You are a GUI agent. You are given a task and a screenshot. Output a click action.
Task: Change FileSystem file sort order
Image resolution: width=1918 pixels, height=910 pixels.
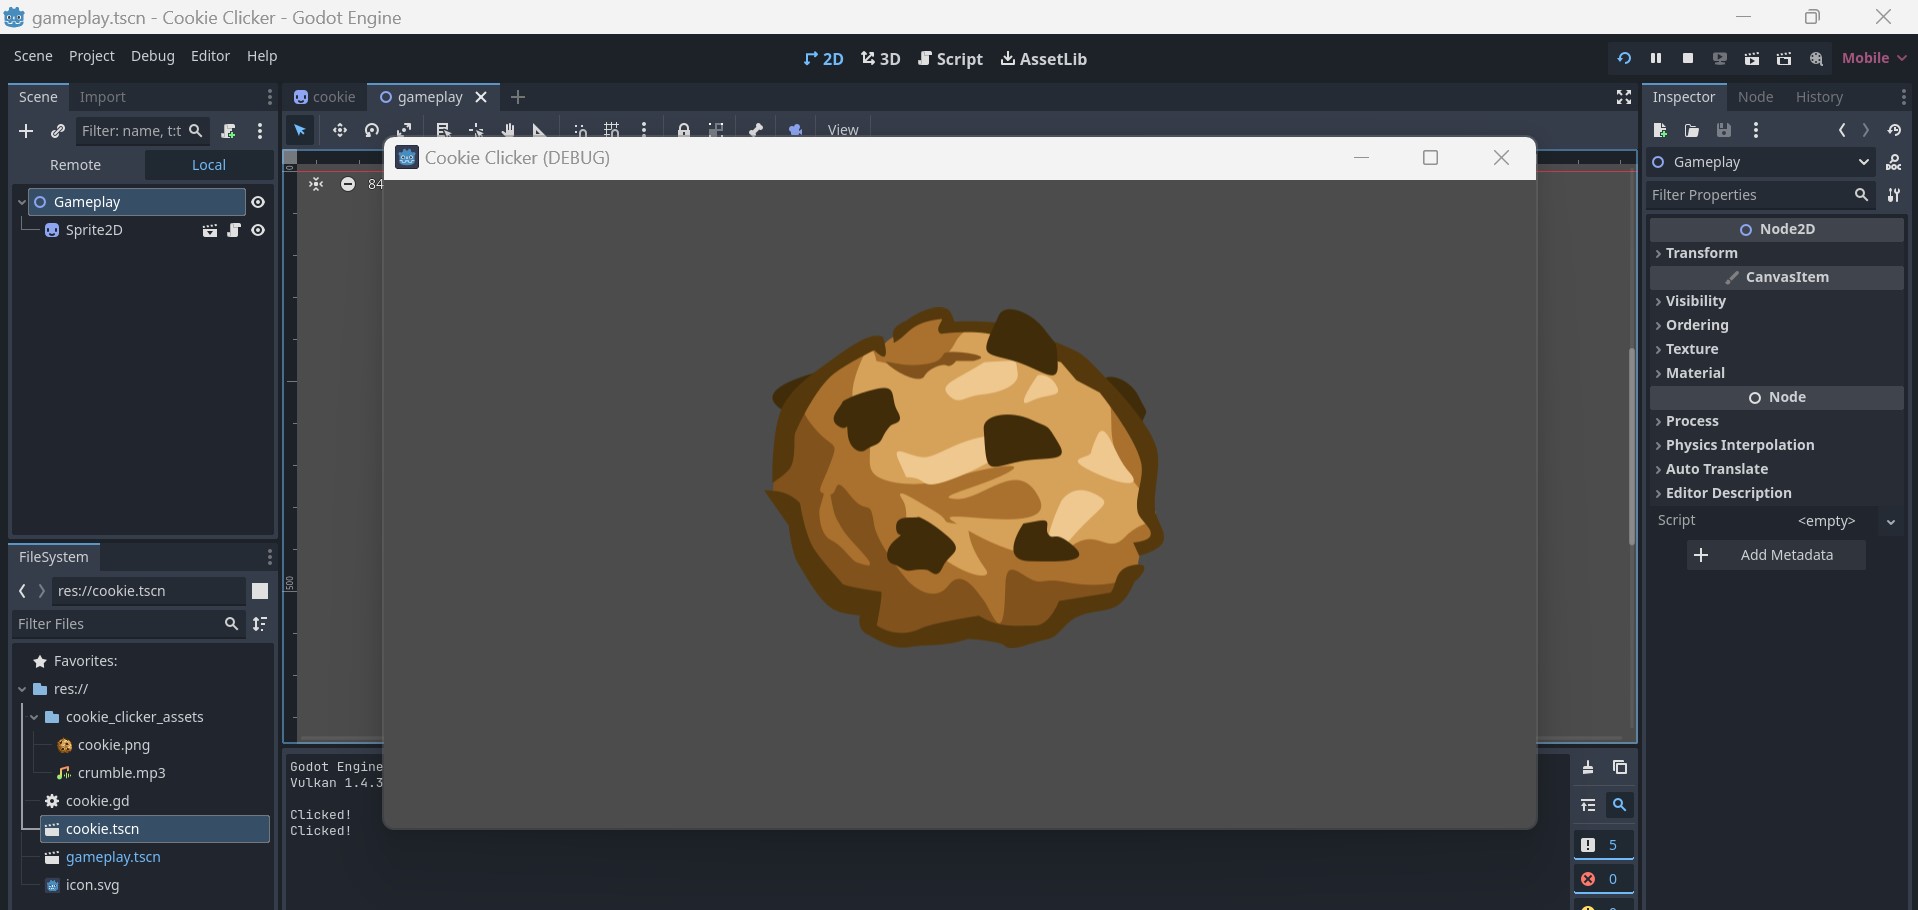pos(260,624)
